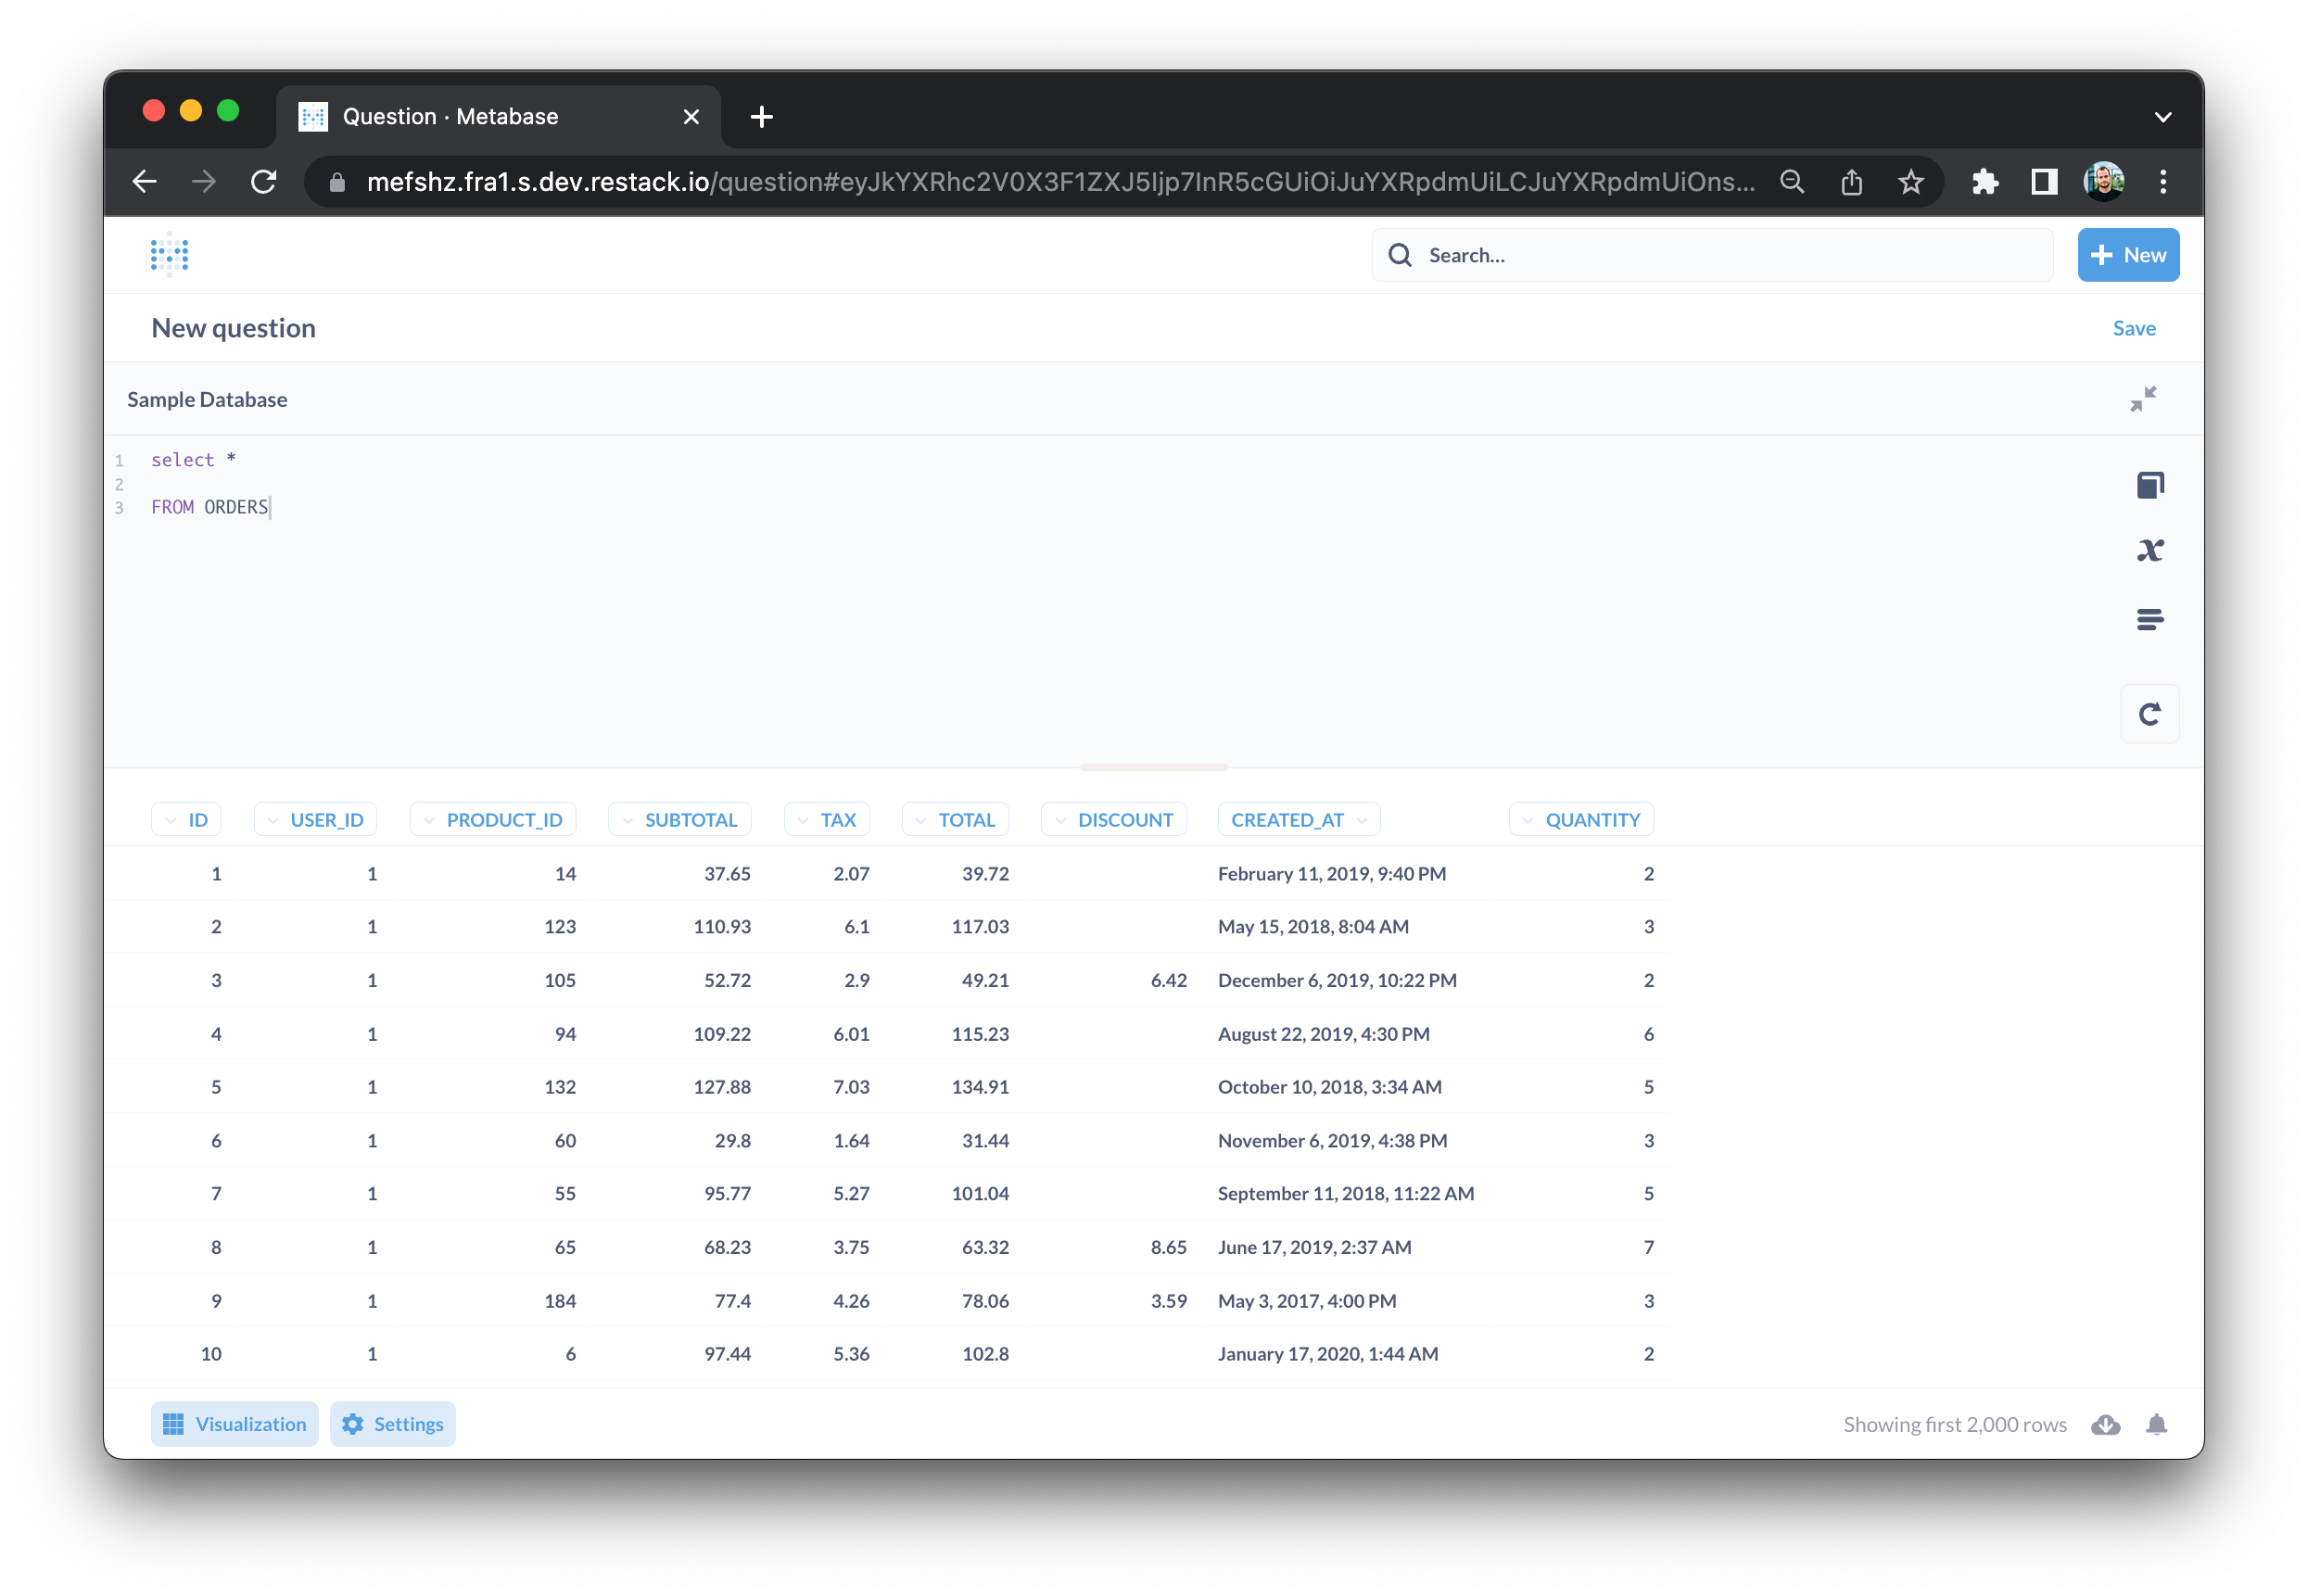Open the CREATED_AT column header dropdown
The width and height of the screenshot is (2308, 1596).
1298,819
